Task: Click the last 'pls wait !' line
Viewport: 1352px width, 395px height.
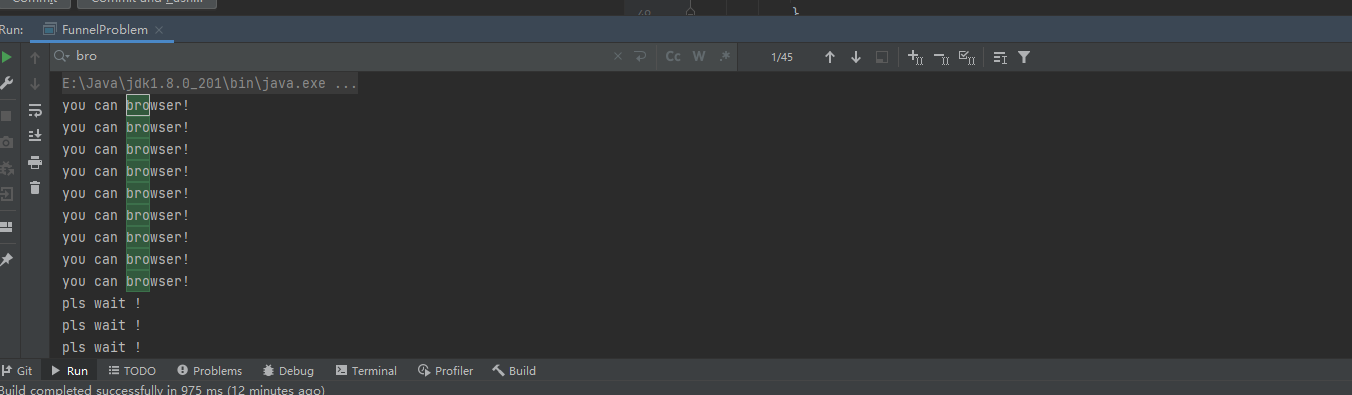Action: pyautogui.click(x=102, y=347)
